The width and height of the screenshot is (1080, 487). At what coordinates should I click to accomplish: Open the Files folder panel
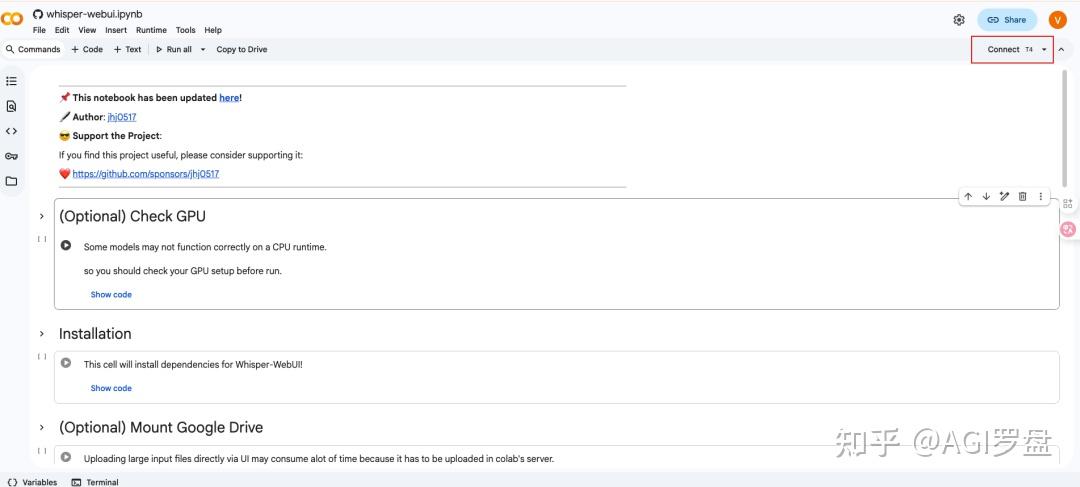pyautogui.click(x=11, y=181)
